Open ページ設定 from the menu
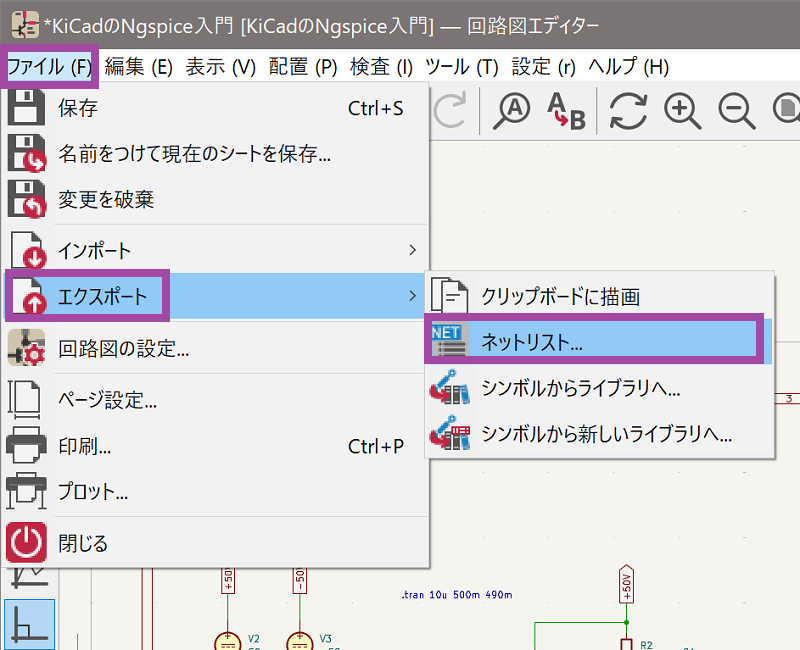Viewport: 800px width, 650px height. point(215,400)
